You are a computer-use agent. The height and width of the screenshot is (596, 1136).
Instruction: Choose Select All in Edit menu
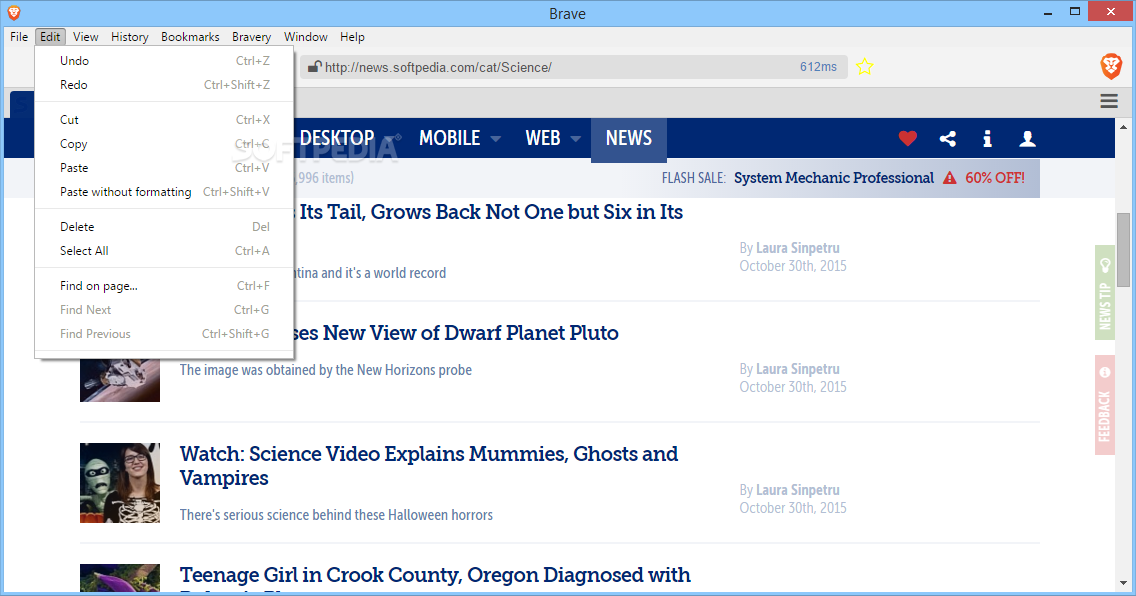click(x=164, y=251)
